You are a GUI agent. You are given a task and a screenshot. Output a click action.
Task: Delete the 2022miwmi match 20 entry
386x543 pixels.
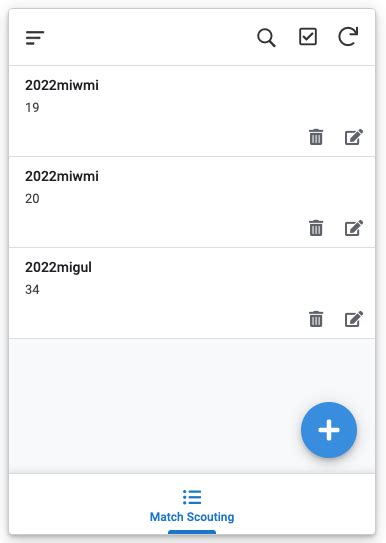(x=316, y=228)
